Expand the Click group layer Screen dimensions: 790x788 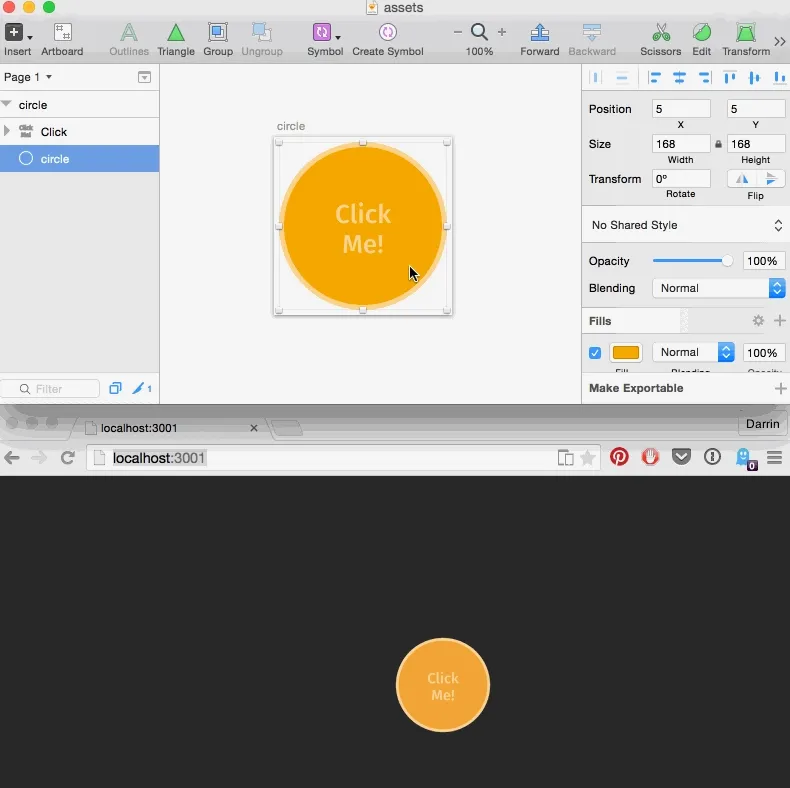click(8, 131)
